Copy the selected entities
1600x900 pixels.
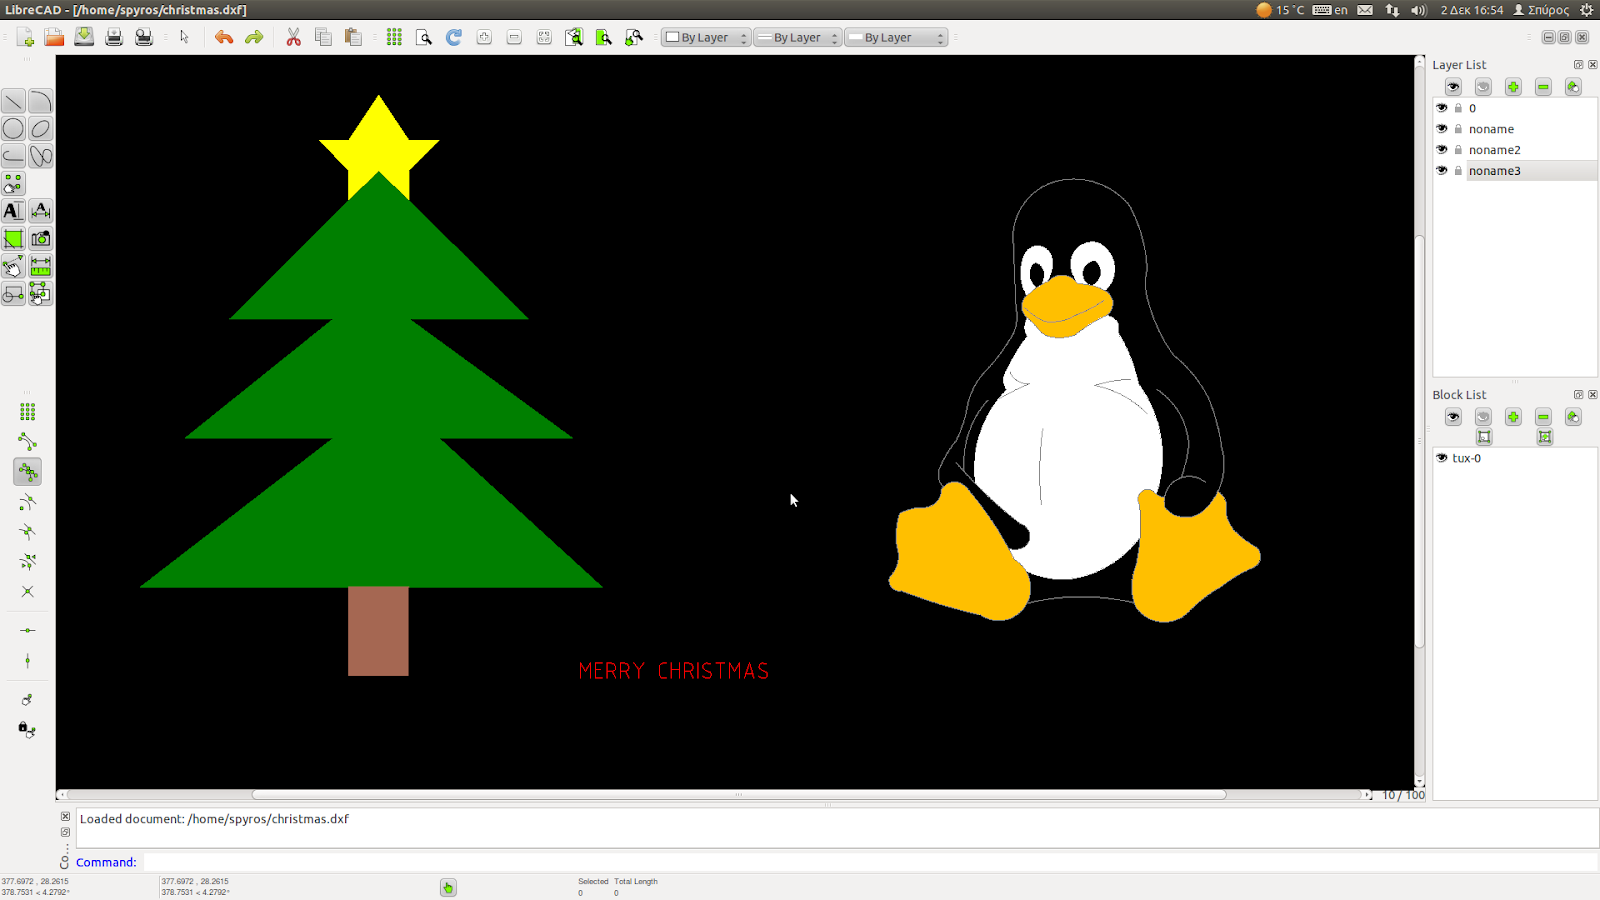point(323,37)
